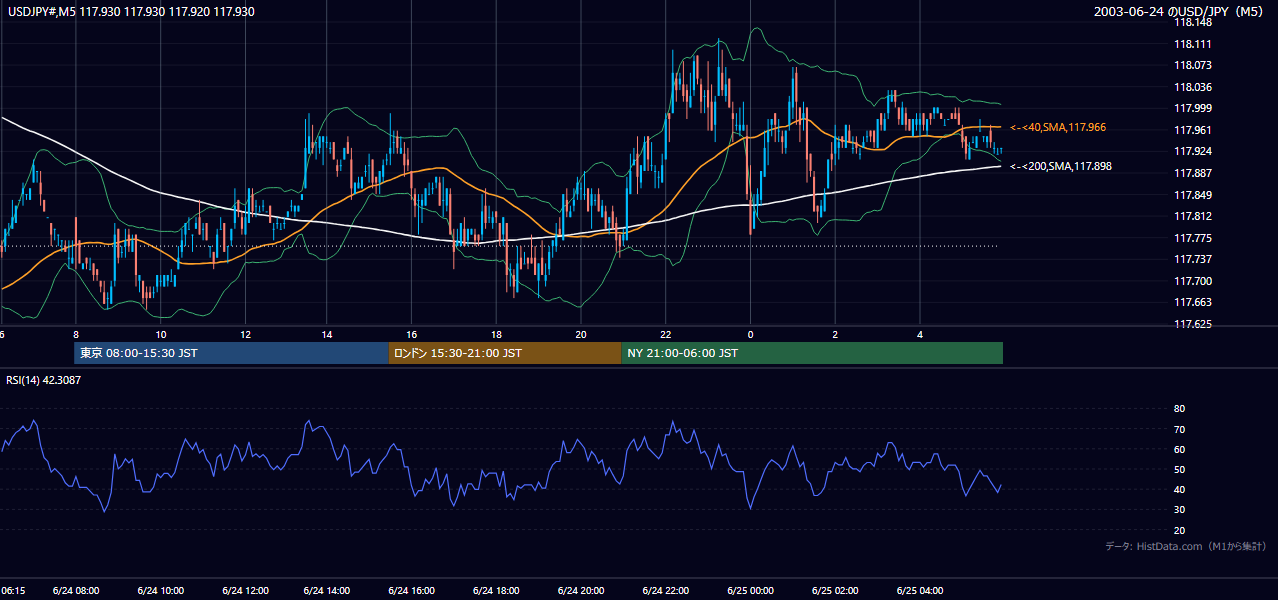This screenshot has height=600, width=1278.
Task: Click the RSI 40 level label
Action: tap(1180, 489)
